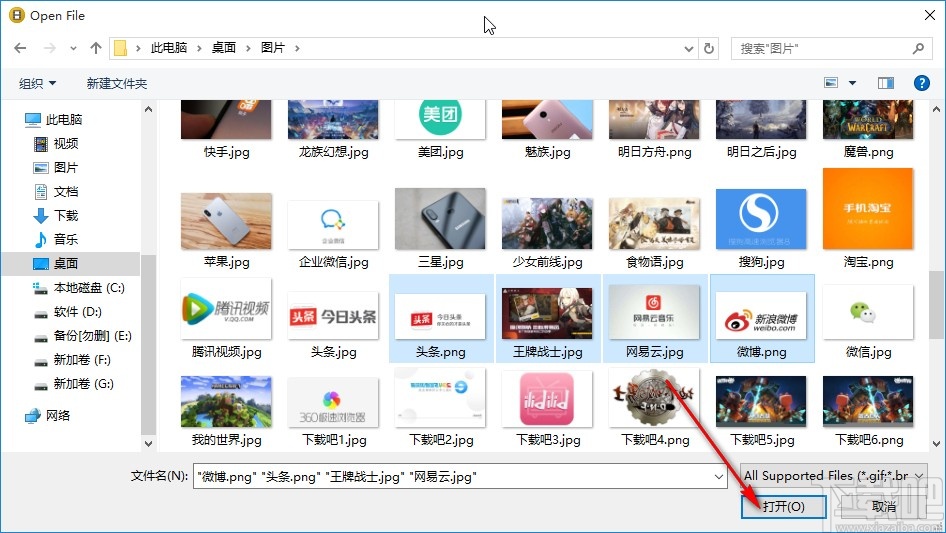Screen dimensions: 946x533
Task: Open 视频 in the sidebar
Action: (56, 144)
